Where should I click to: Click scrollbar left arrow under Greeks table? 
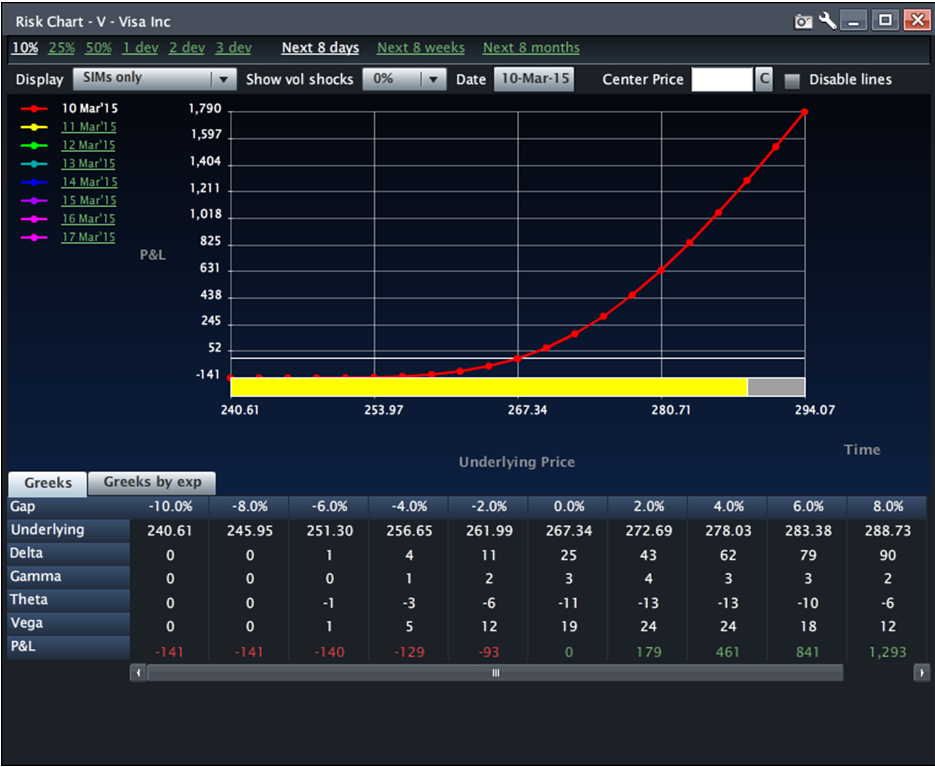coord(138,673)
